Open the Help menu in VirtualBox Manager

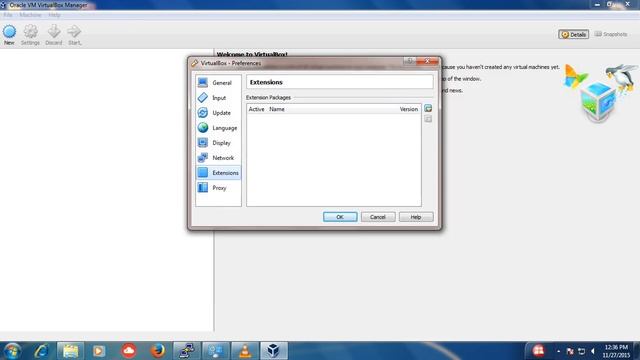click(54, 15)
